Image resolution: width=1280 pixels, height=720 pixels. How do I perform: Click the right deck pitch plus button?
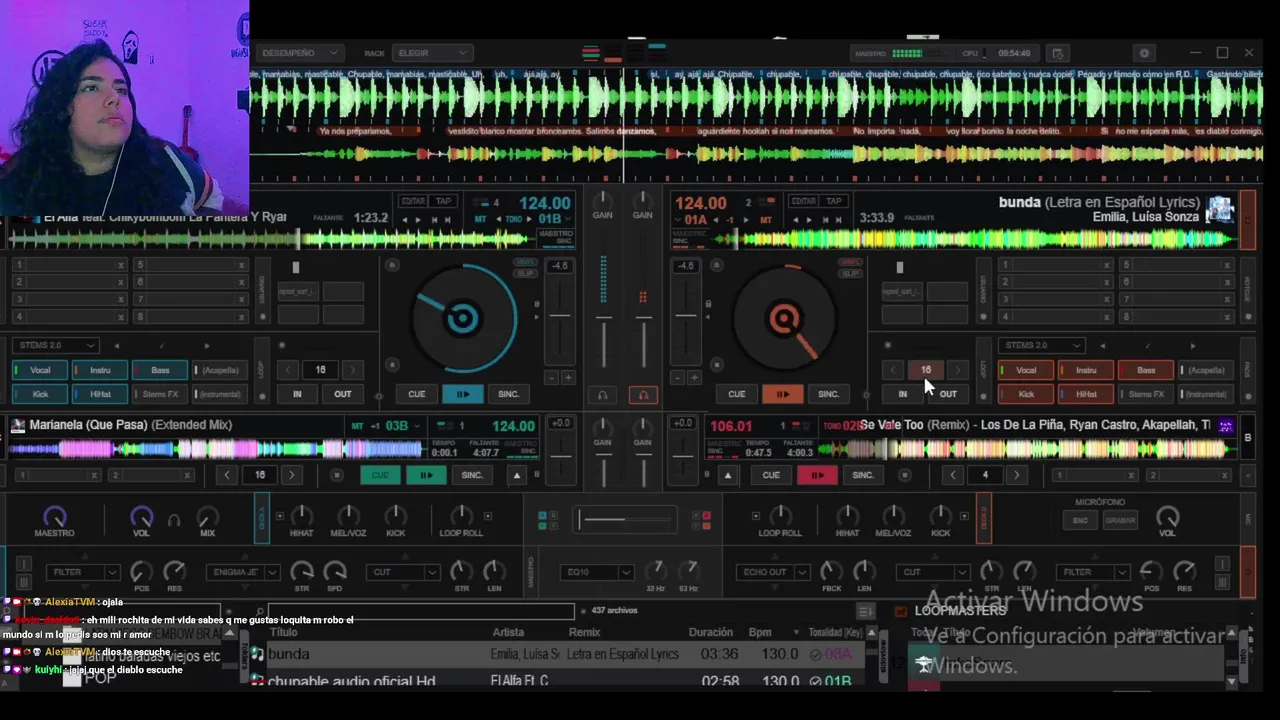(694, 378)
